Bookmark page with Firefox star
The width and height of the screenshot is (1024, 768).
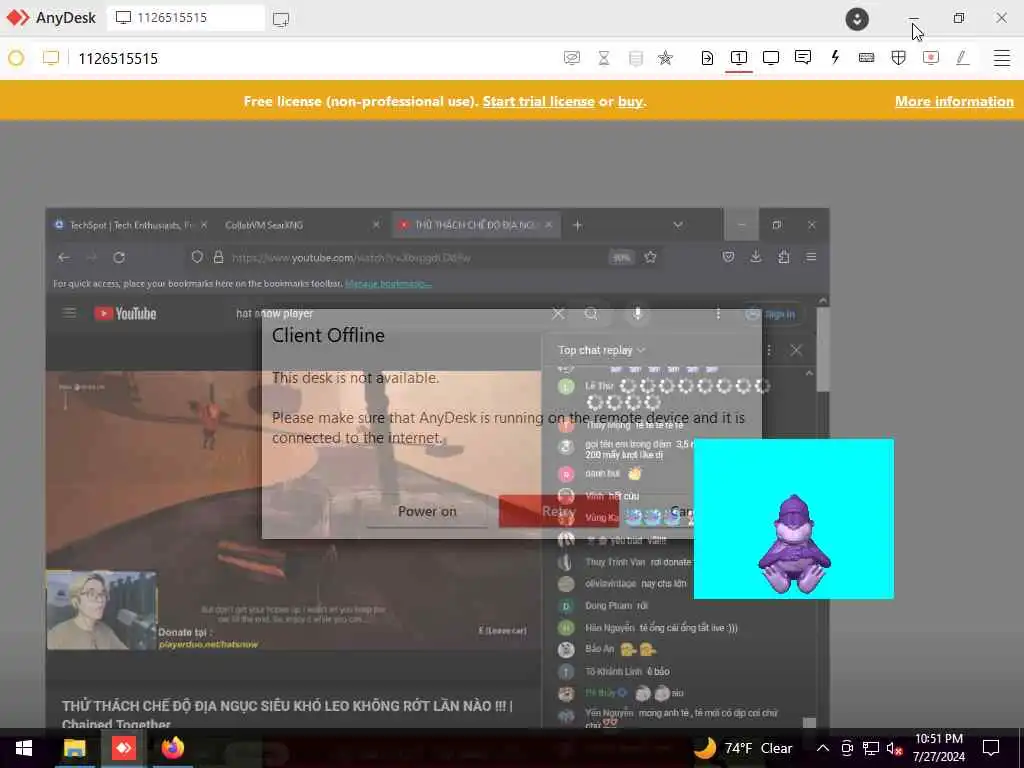pyautogui.click(x=650, y=257)
